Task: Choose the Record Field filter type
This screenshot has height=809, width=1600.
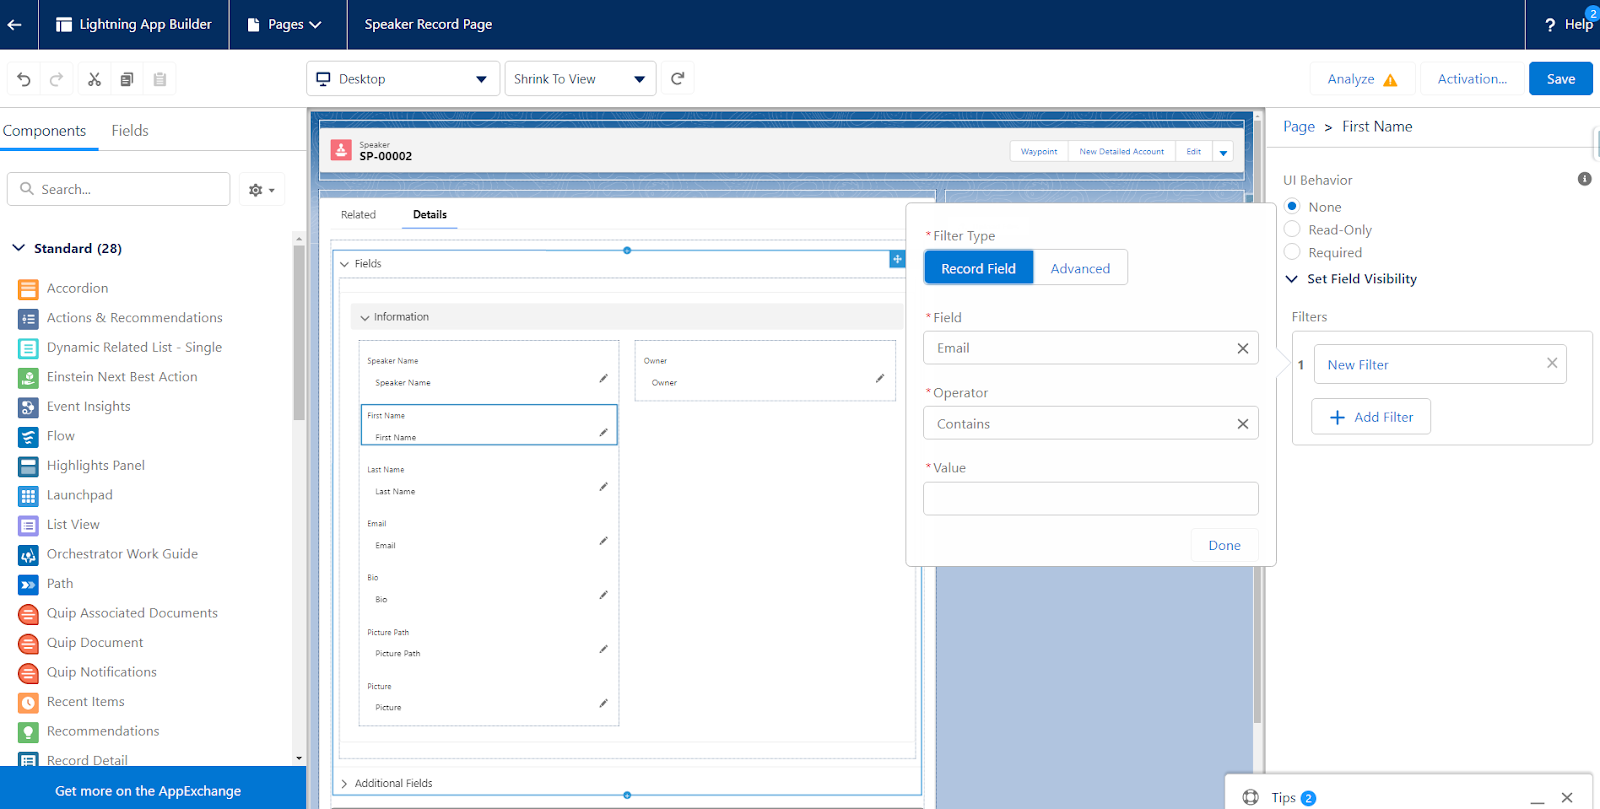Action: click(978, 268)
